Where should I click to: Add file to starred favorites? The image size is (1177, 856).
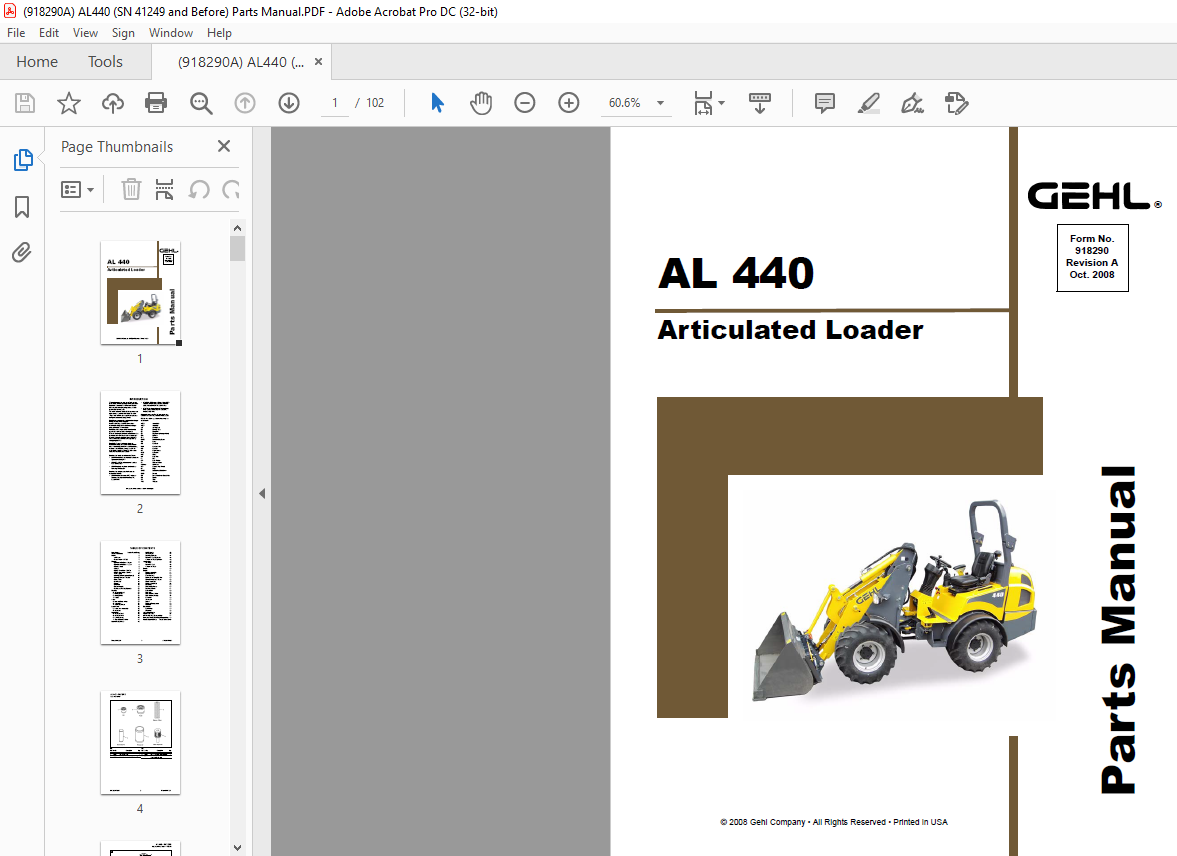coord(69,103)
